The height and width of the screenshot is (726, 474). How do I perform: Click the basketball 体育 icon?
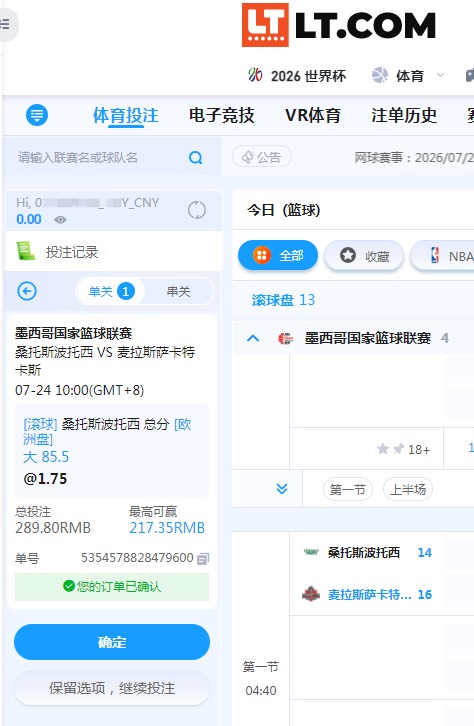tap(380, 75)
